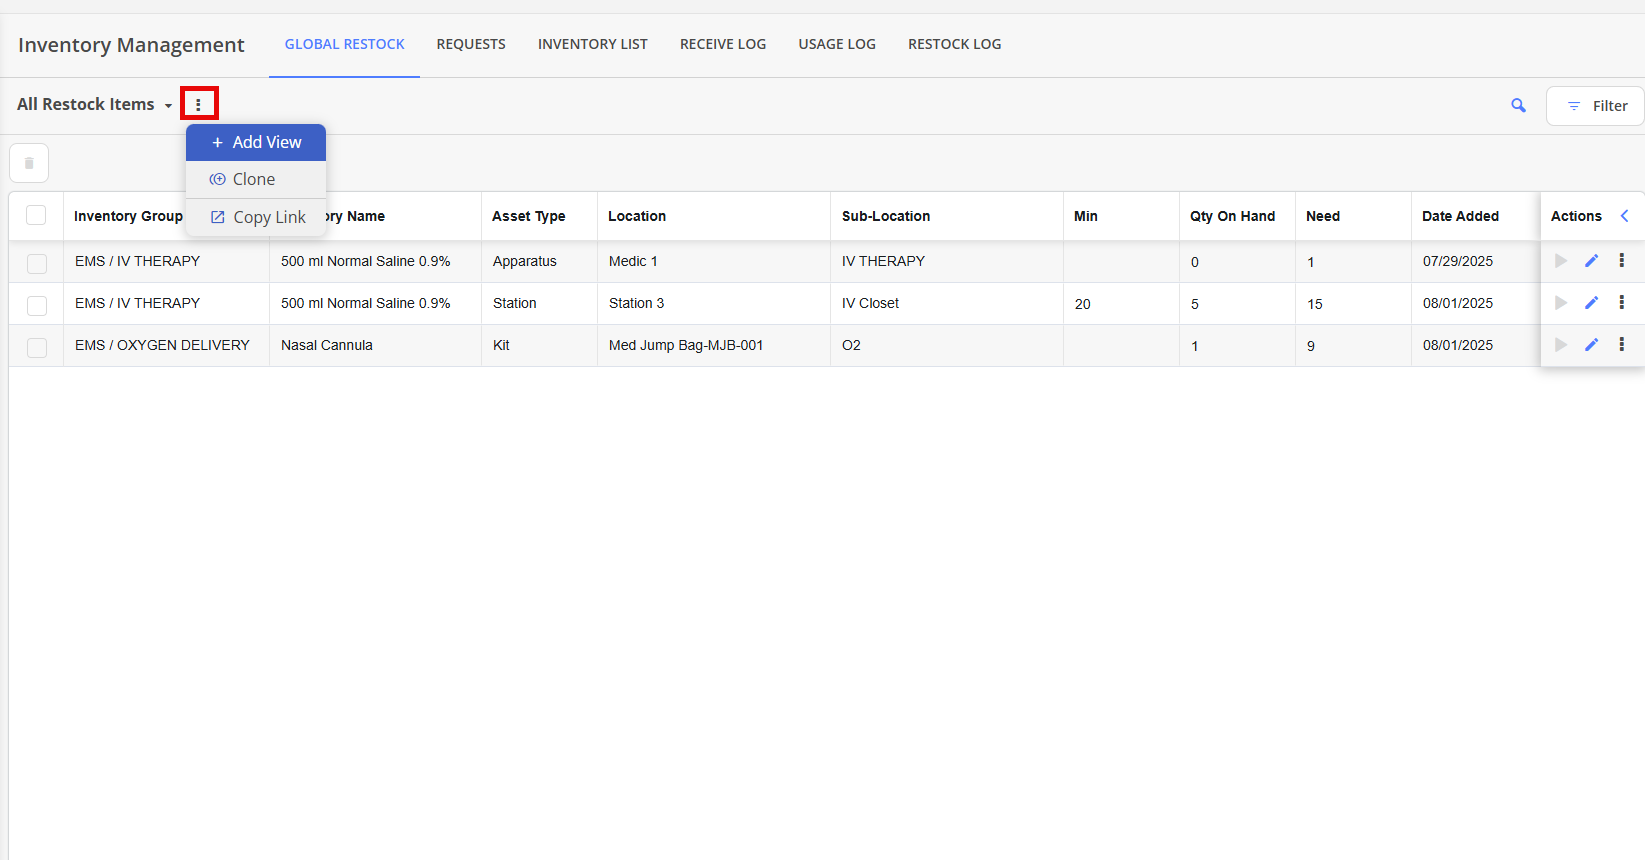Click the trash delete icon
The height and width of the screenshot is (860, 1645).
[x=29, y=163]
